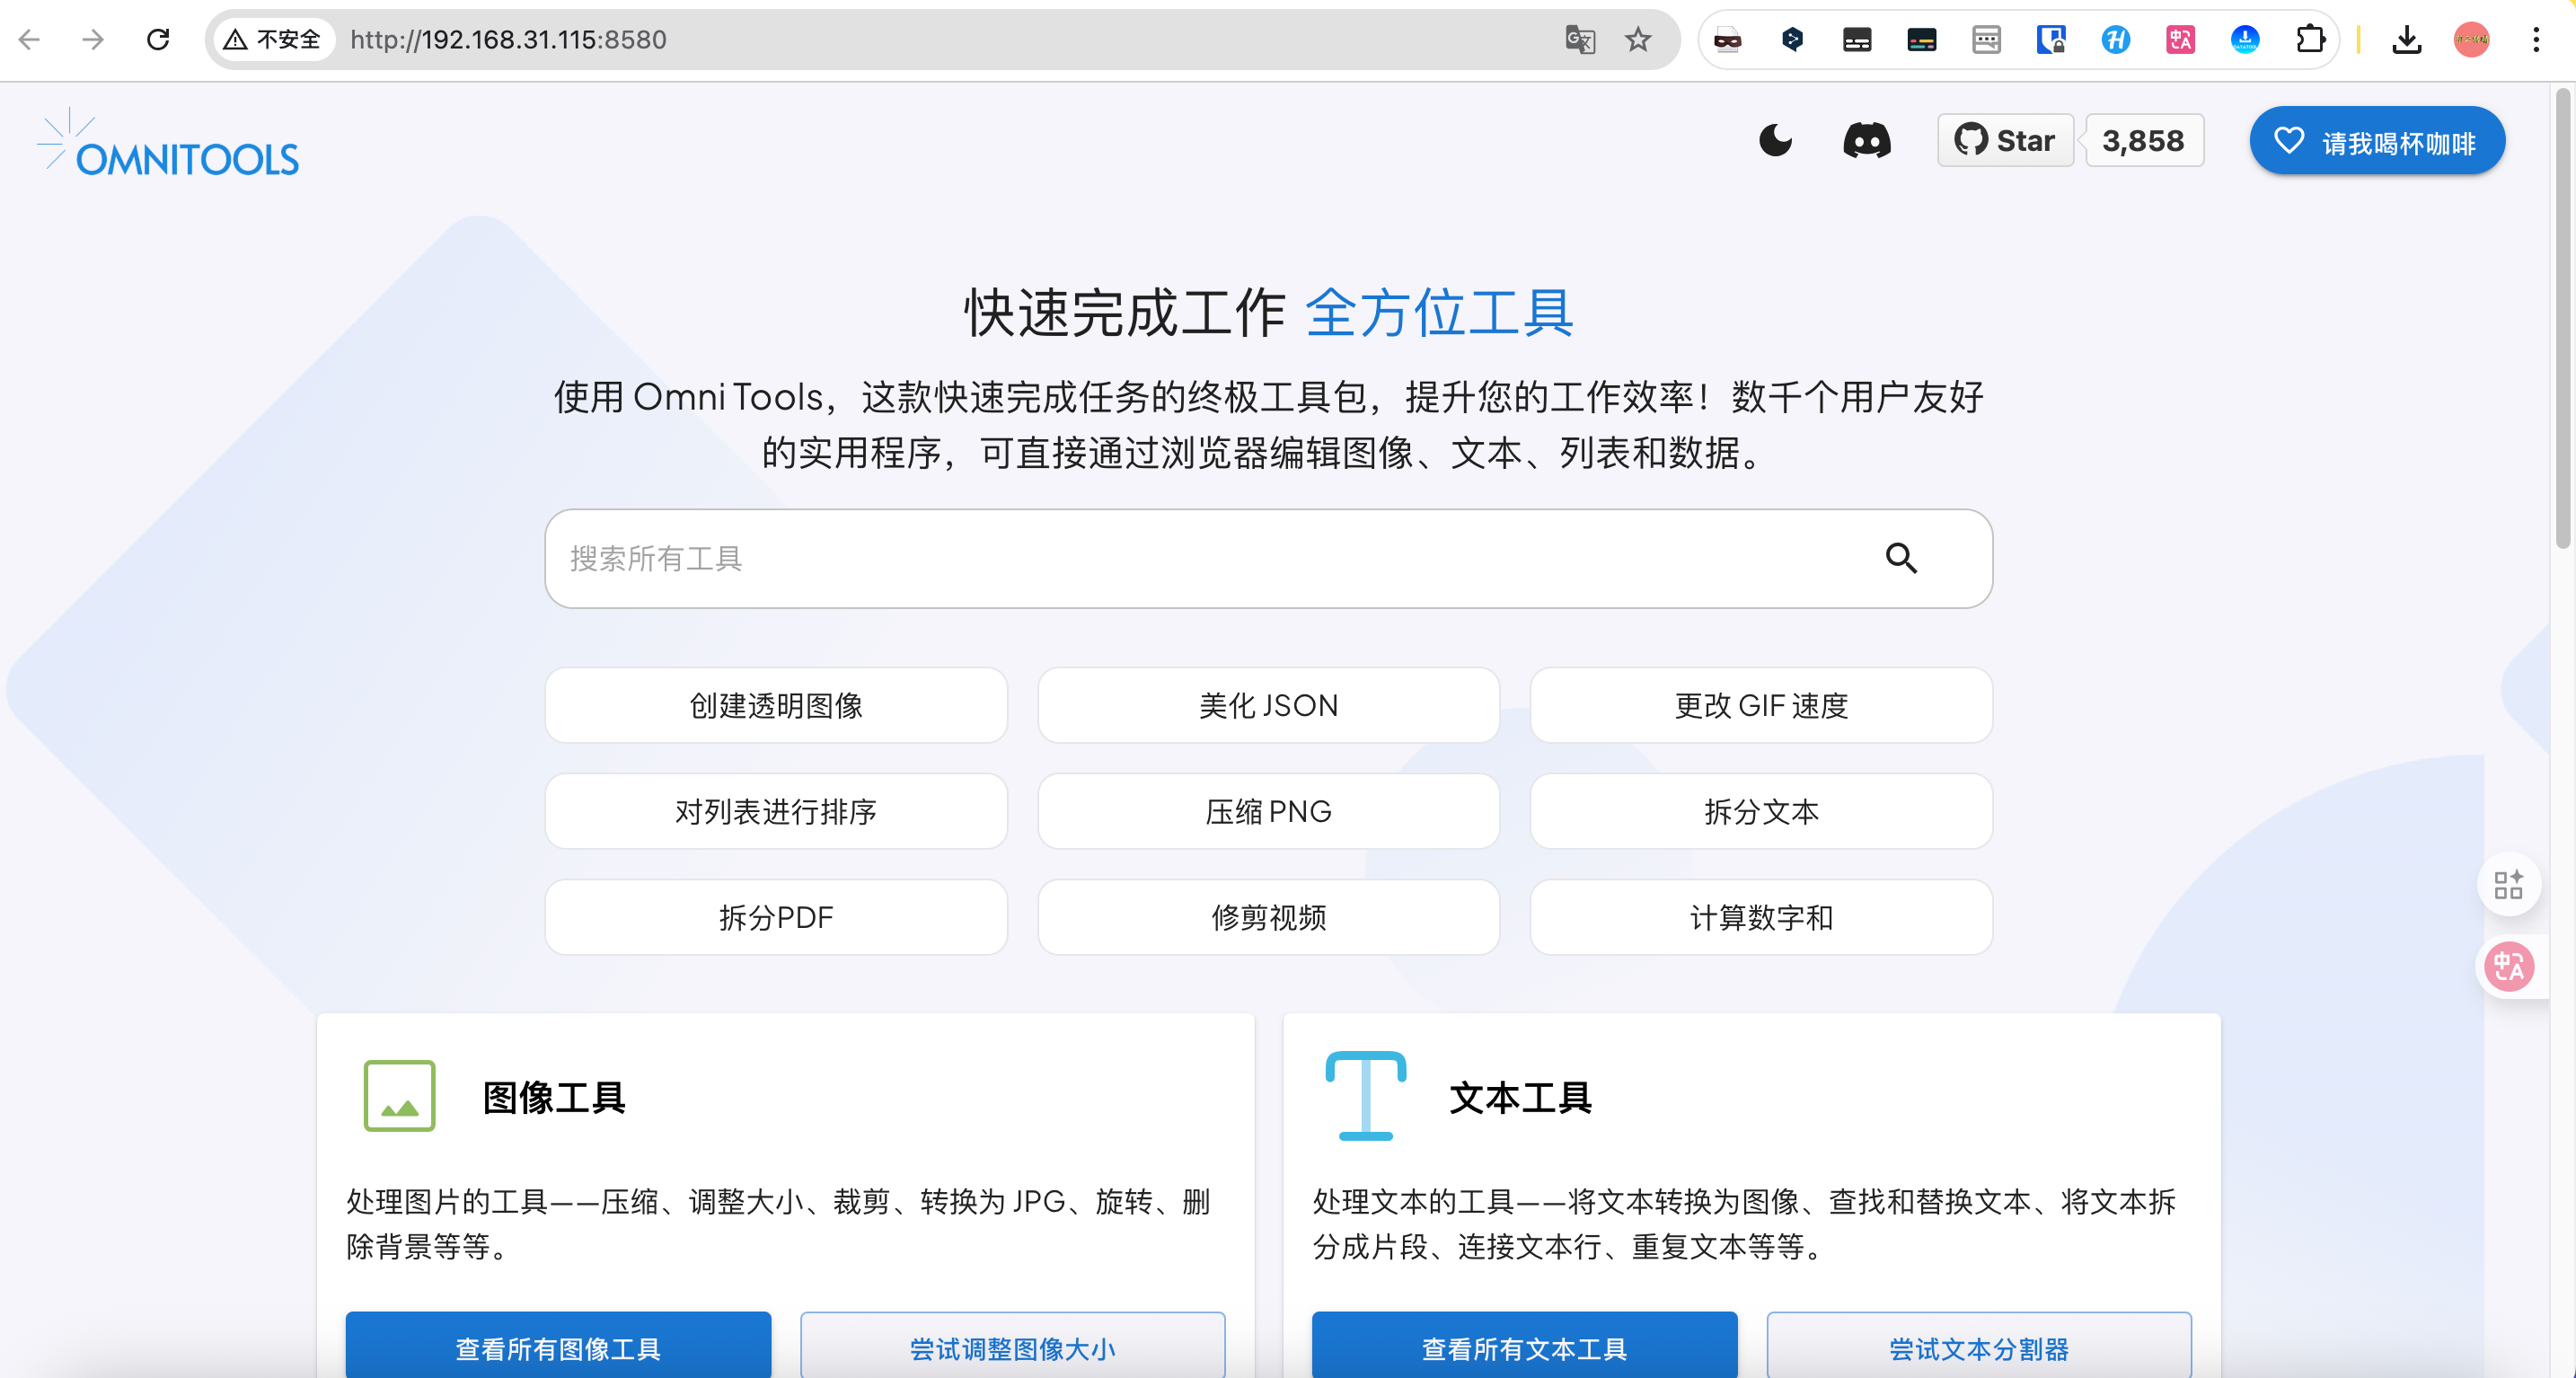
Task: Click the 3,858 star count
Action: point(2143,140)
